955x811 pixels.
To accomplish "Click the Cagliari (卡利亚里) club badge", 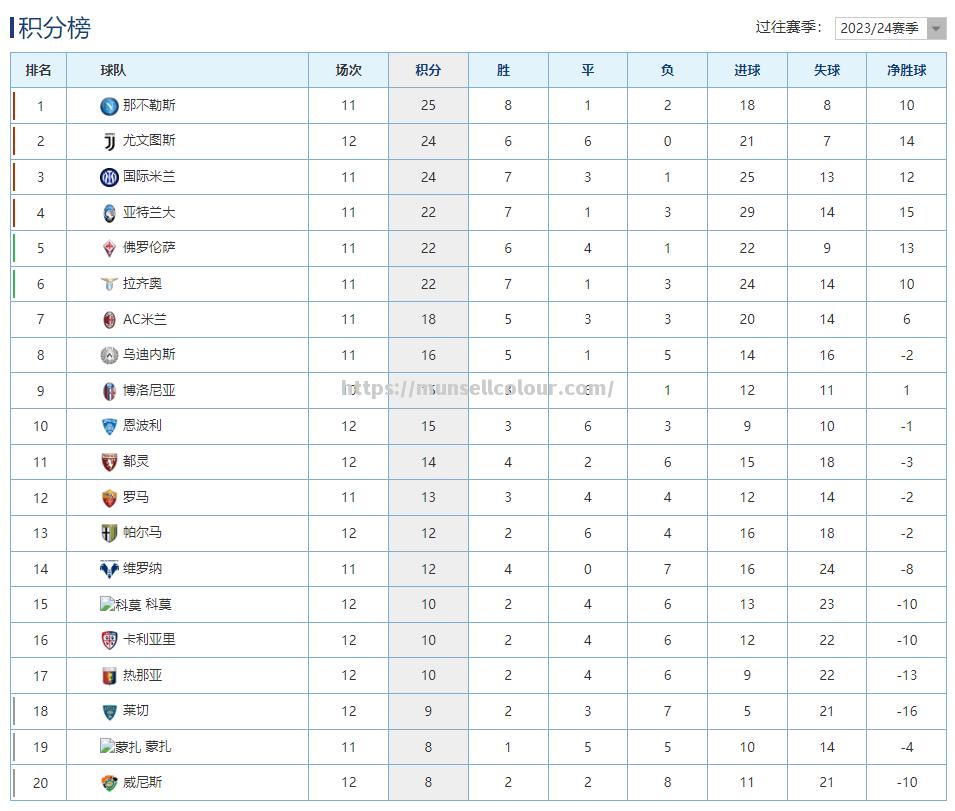I will point(109,640).
